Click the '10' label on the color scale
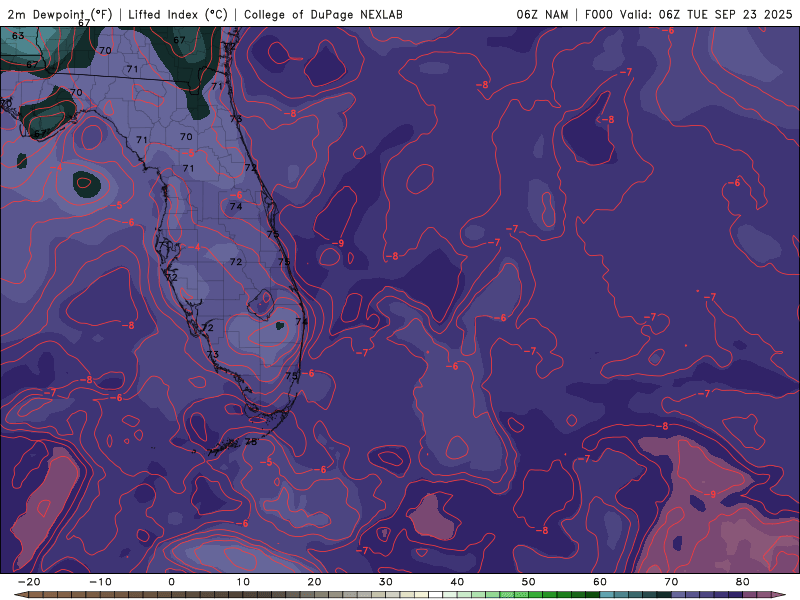The width and height of the screenshot is (800, 600). [x=243, y=582]
